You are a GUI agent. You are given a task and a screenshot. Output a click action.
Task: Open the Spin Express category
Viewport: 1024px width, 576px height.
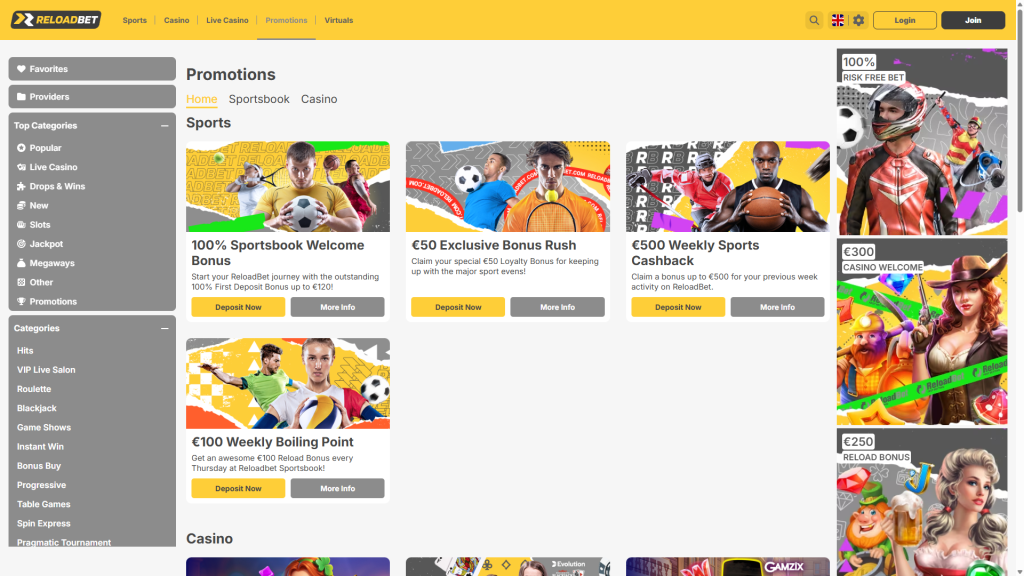click(43, 524)
